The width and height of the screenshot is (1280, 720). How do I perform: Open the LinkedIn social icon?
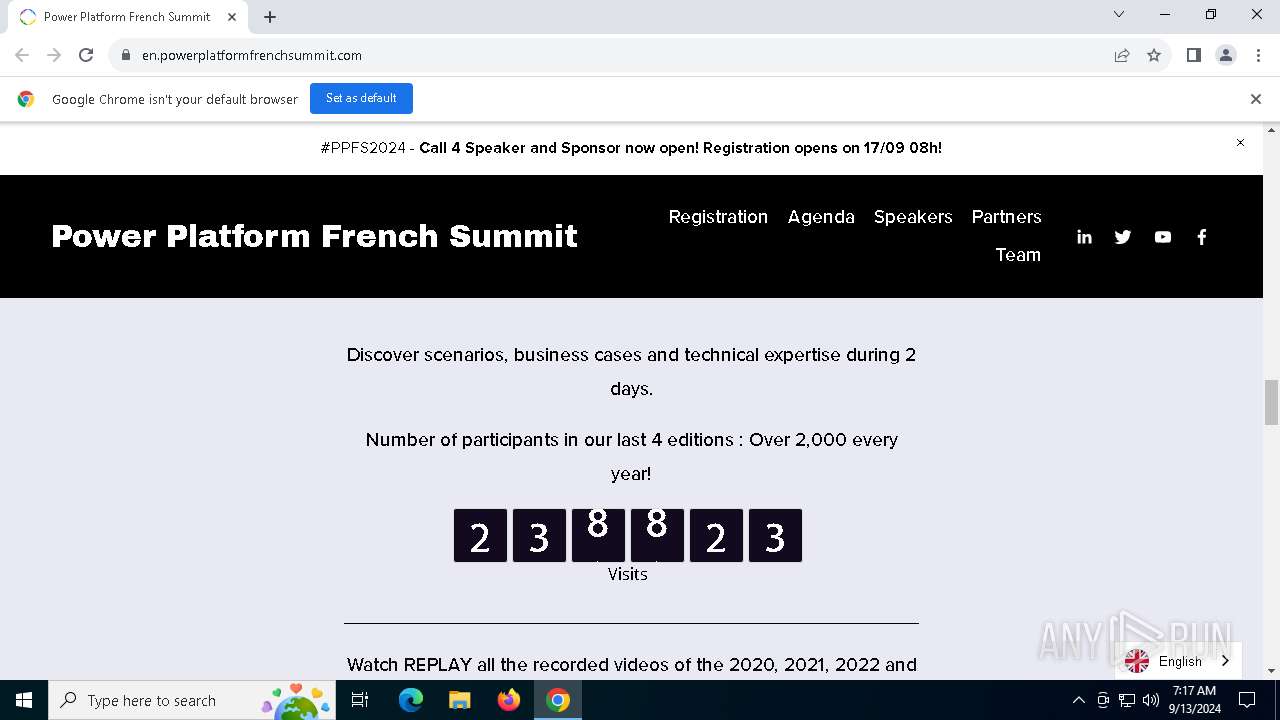pos(1084,237)
